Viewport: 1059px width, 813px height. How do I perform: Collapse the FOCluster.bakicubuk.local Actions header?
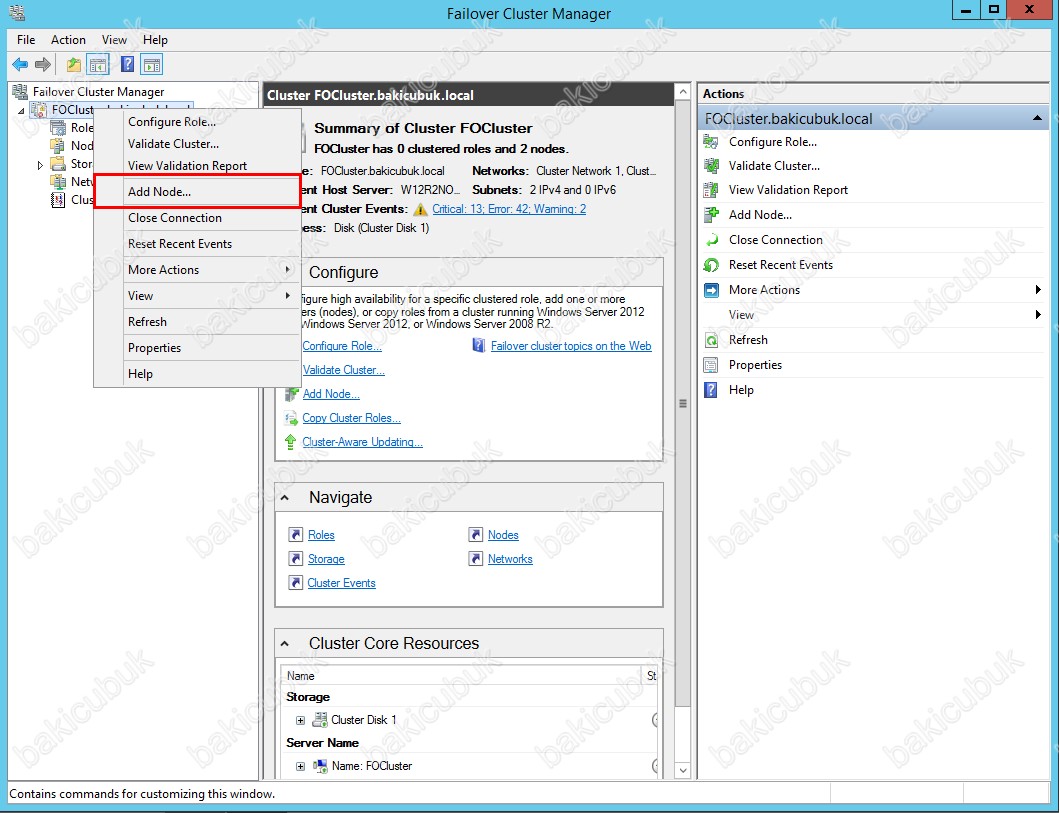[x=1037, y=119]
